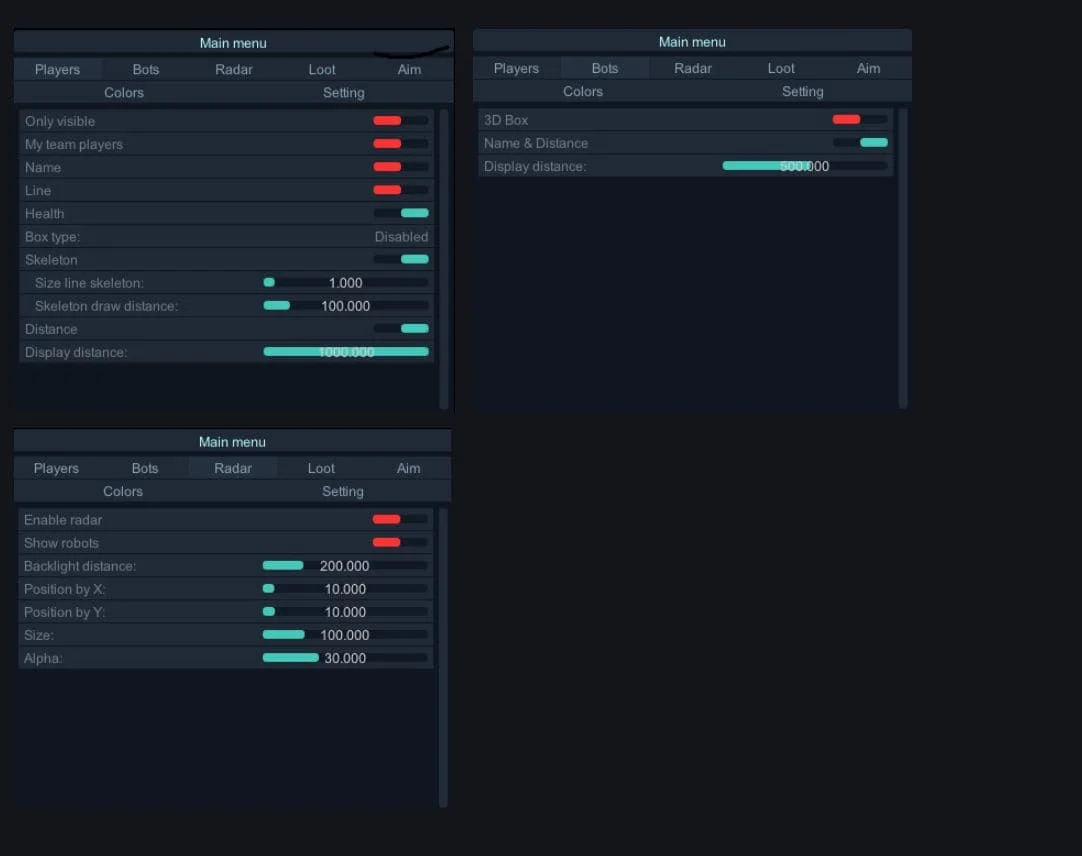Click the scrollbar beside the radar settings list
This screenshot has height=856, width=1082.
point(443,657)
